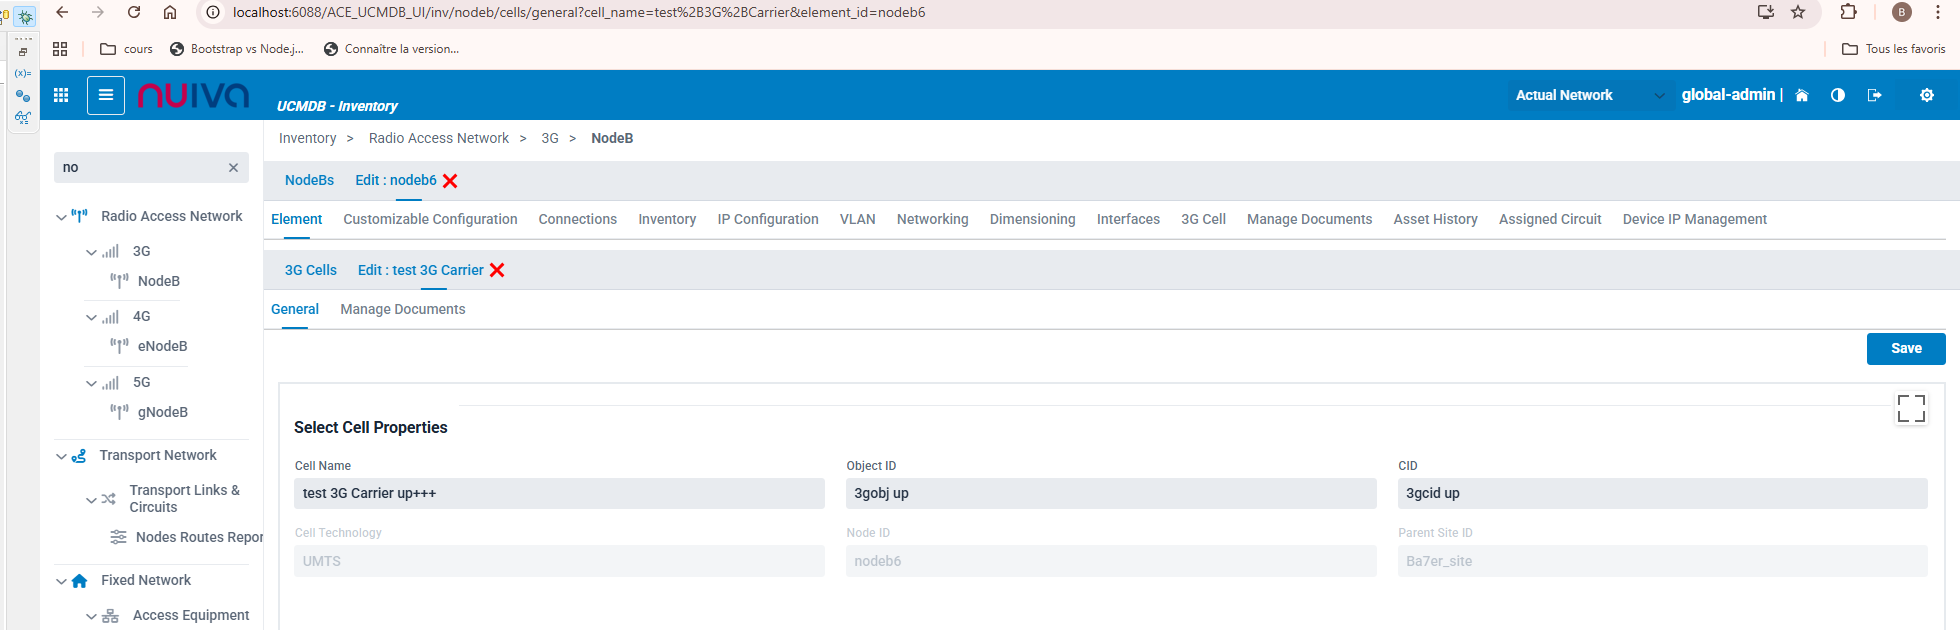The width and height of the screenshot is (1960, 630).
Task: Click the logout icon in header
Action: 1874,95
